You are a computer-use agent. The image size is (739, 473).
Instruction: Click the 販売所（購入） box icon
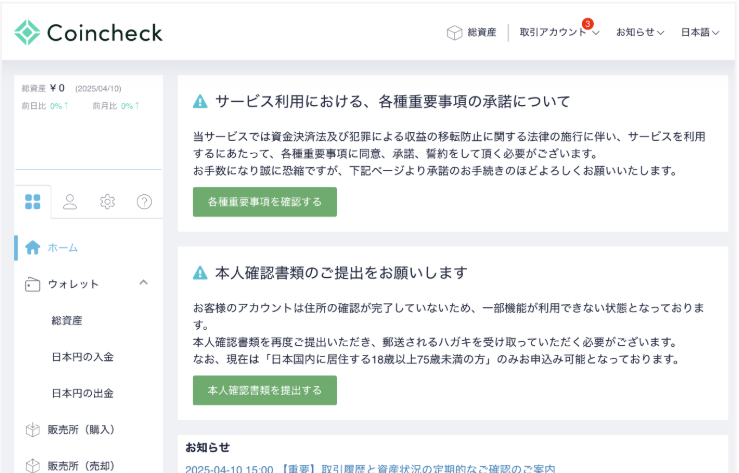click(x=33, y=430)
